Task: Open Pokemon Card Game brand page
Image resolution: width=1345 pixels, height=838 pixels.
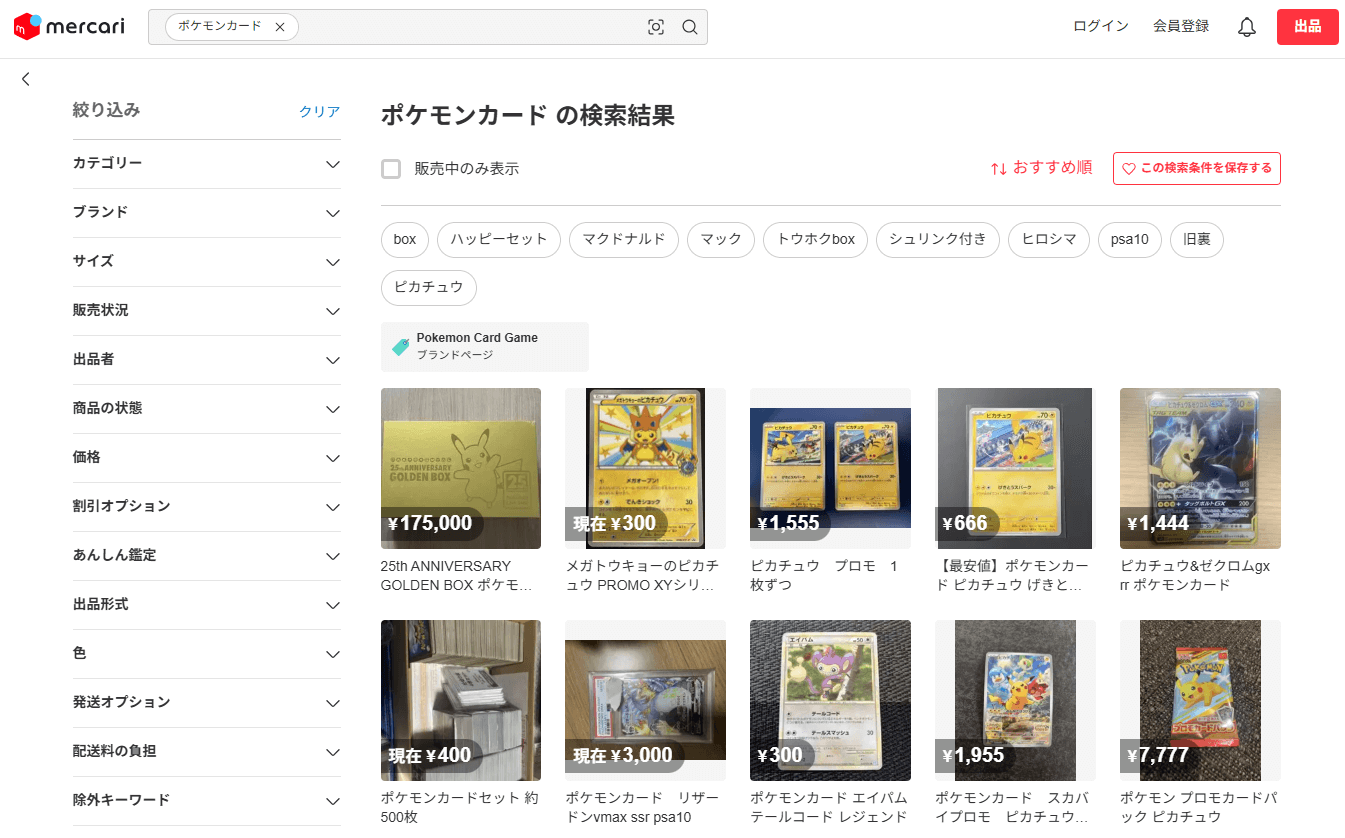Action: click(x=484, y=346)
